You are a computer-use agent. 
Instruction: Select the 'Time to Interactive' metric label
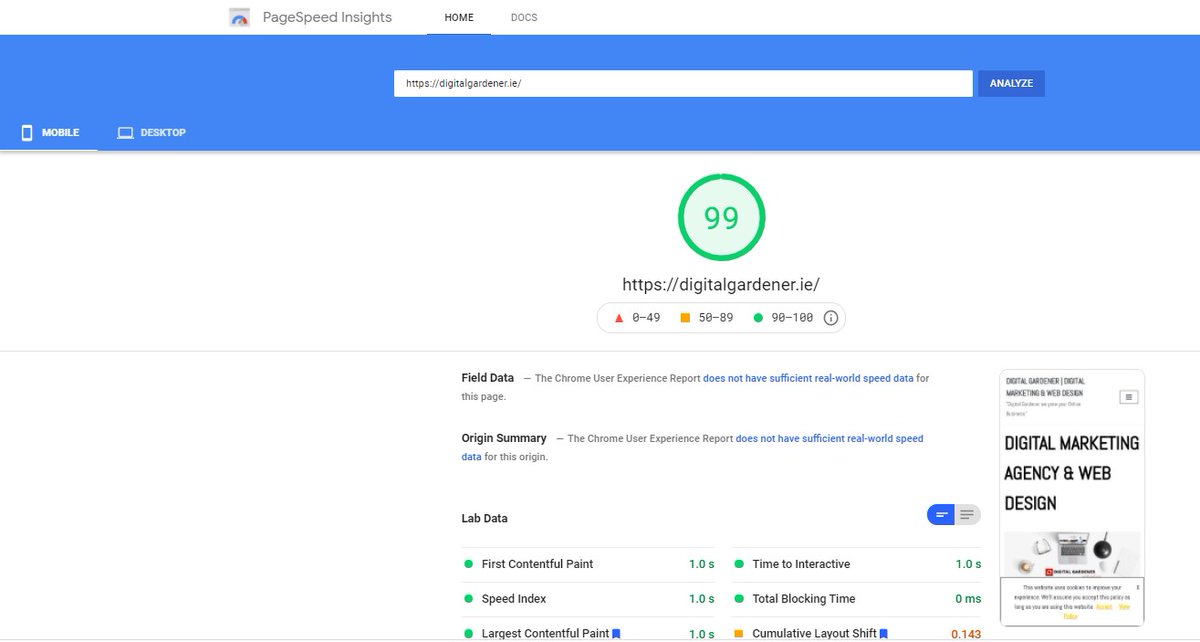point(802,564)
